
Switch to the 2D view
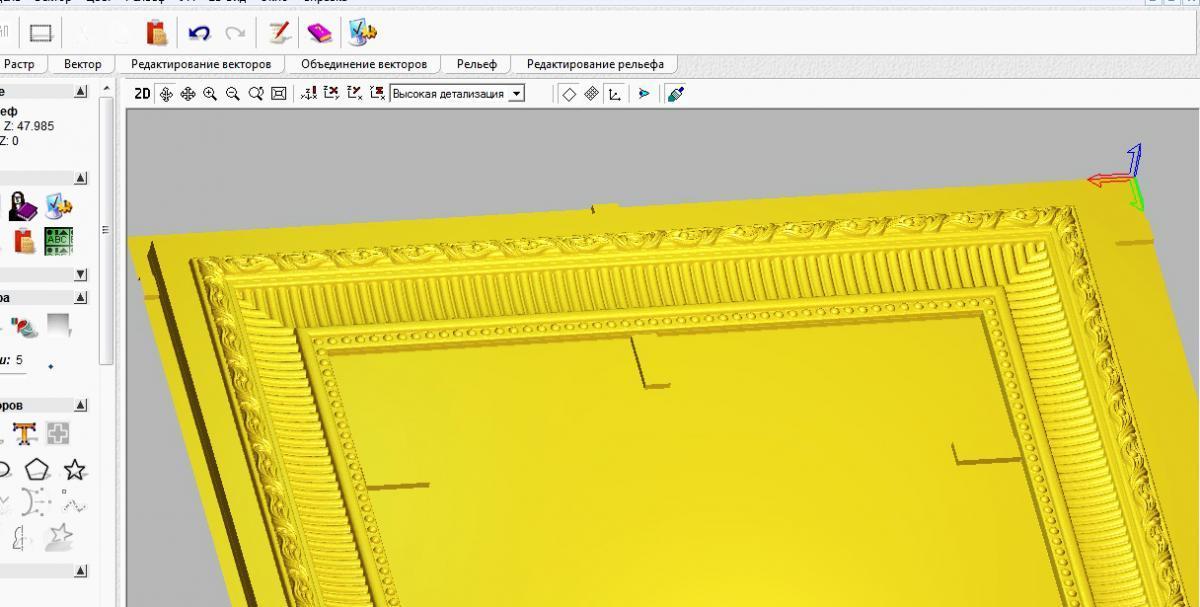point(142,94)
